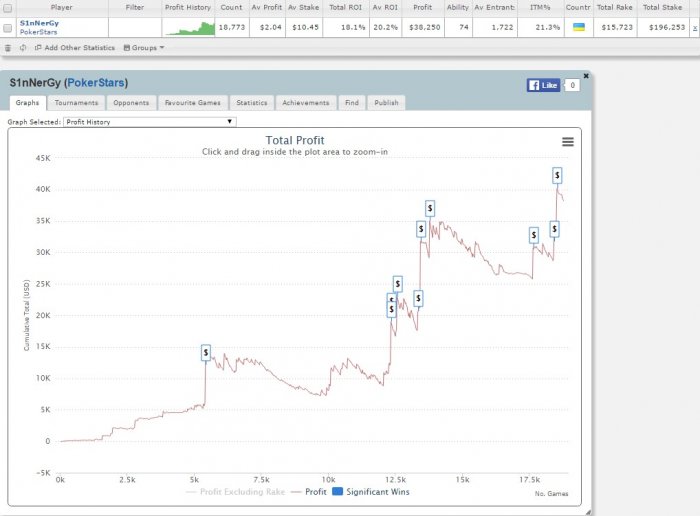700x516 pixels.
Task: Click the Filter column header
Action: click(x=135, y=8)
